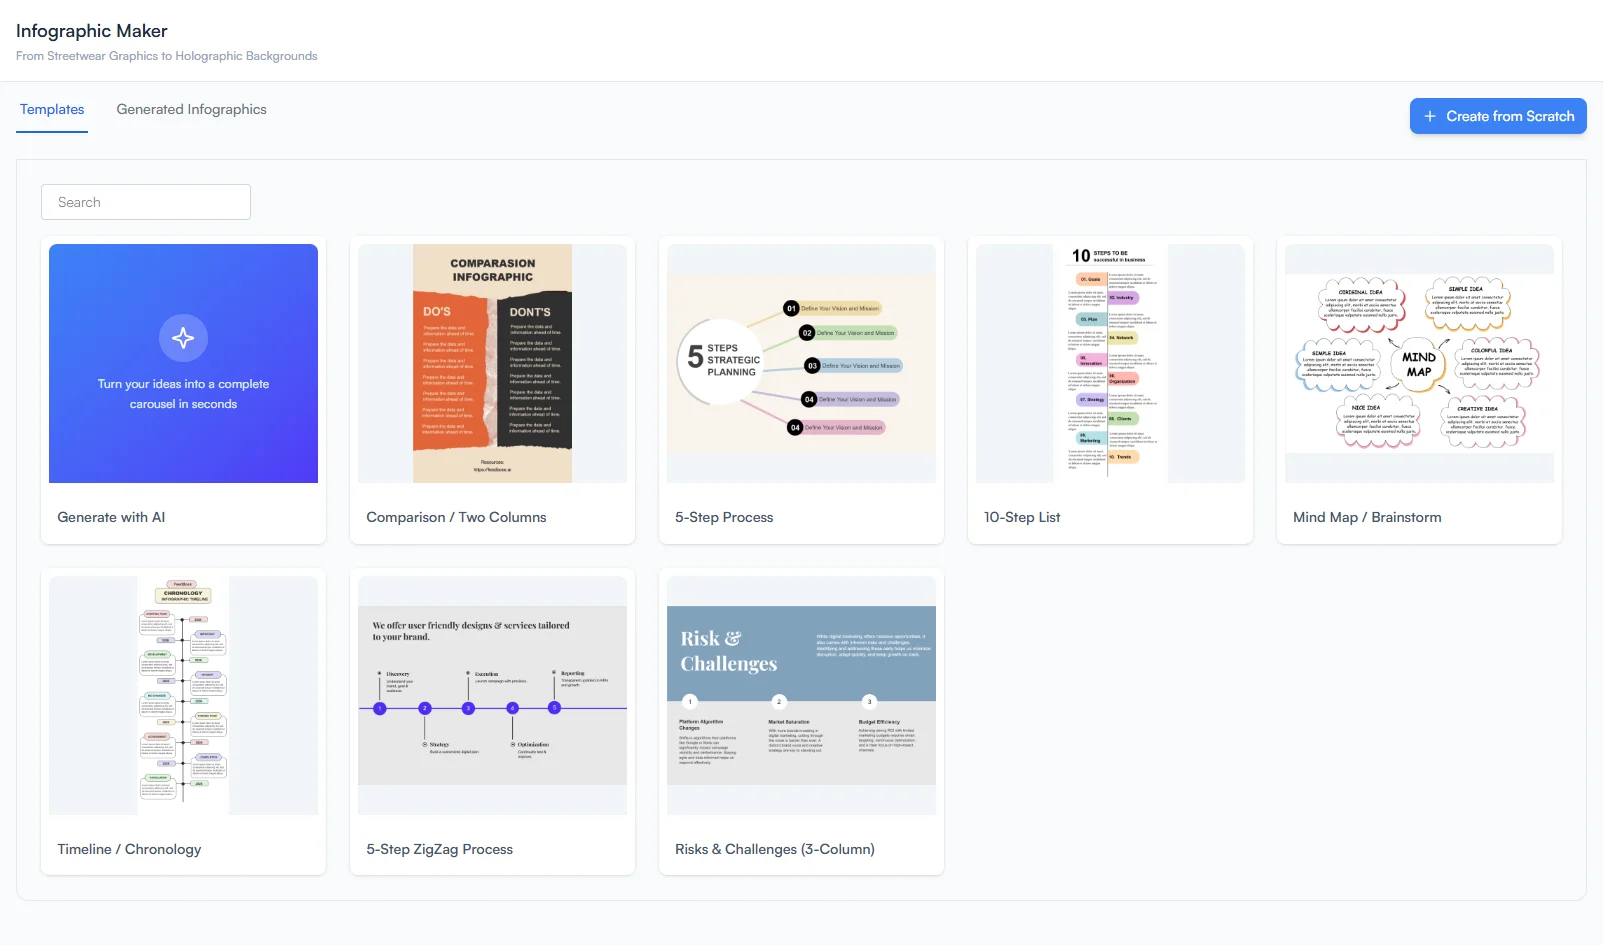Click inside the Search templates field

145,201
